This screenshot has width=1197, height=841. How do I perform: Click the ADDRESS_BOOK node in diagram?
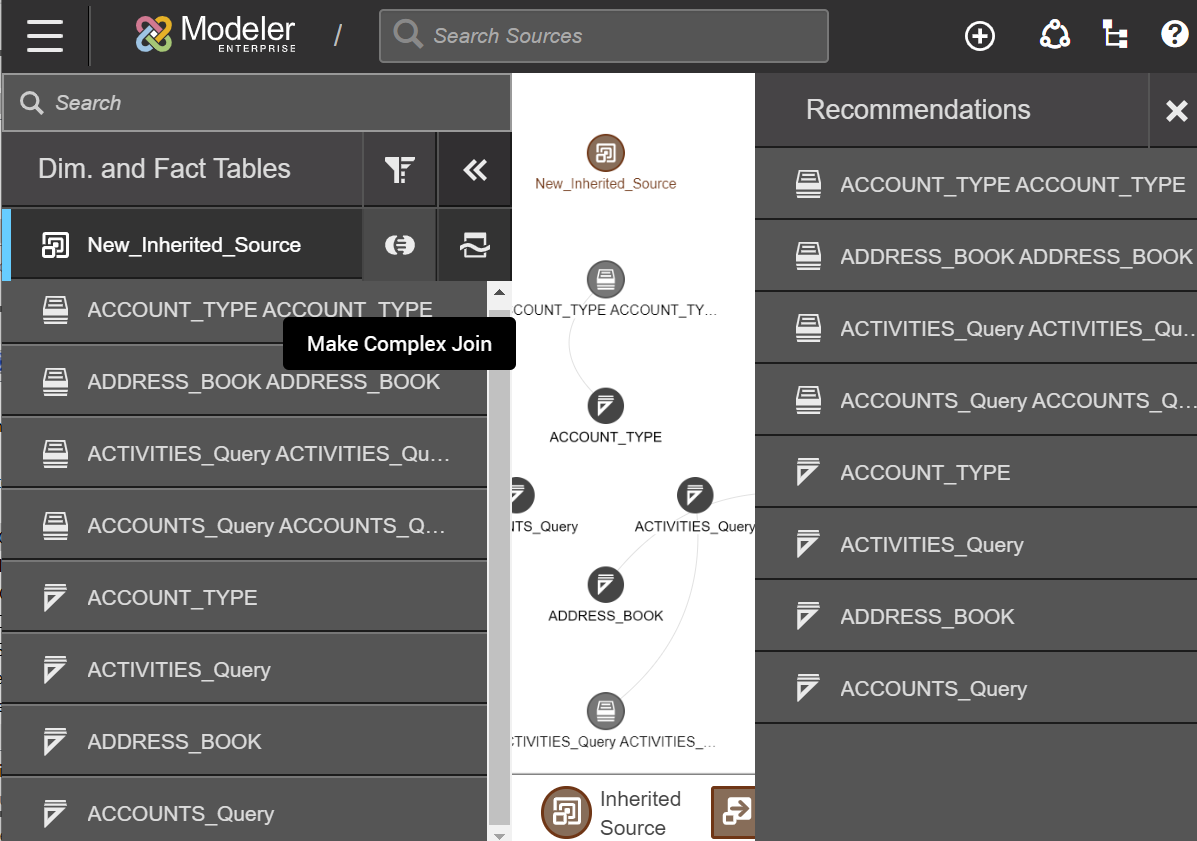pos(605,585)
